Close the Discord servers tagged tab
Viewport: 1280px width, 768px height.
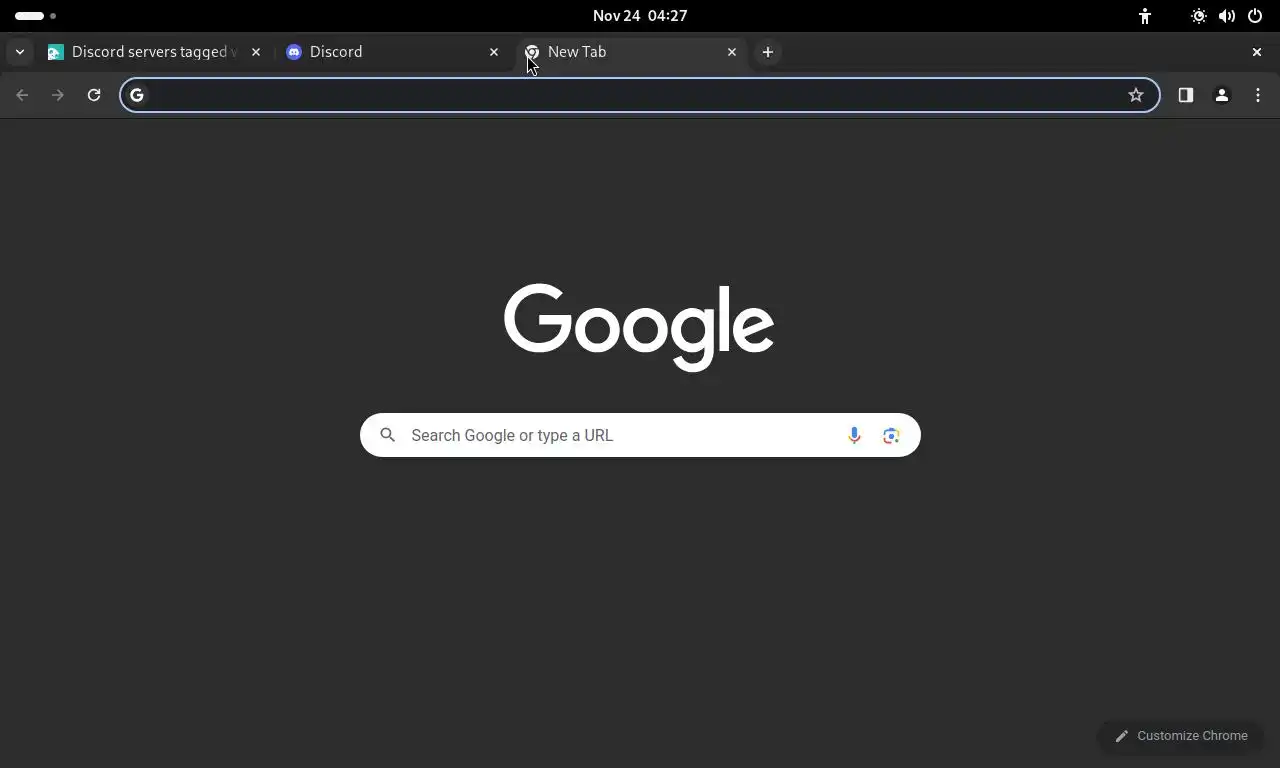[256, 52]
